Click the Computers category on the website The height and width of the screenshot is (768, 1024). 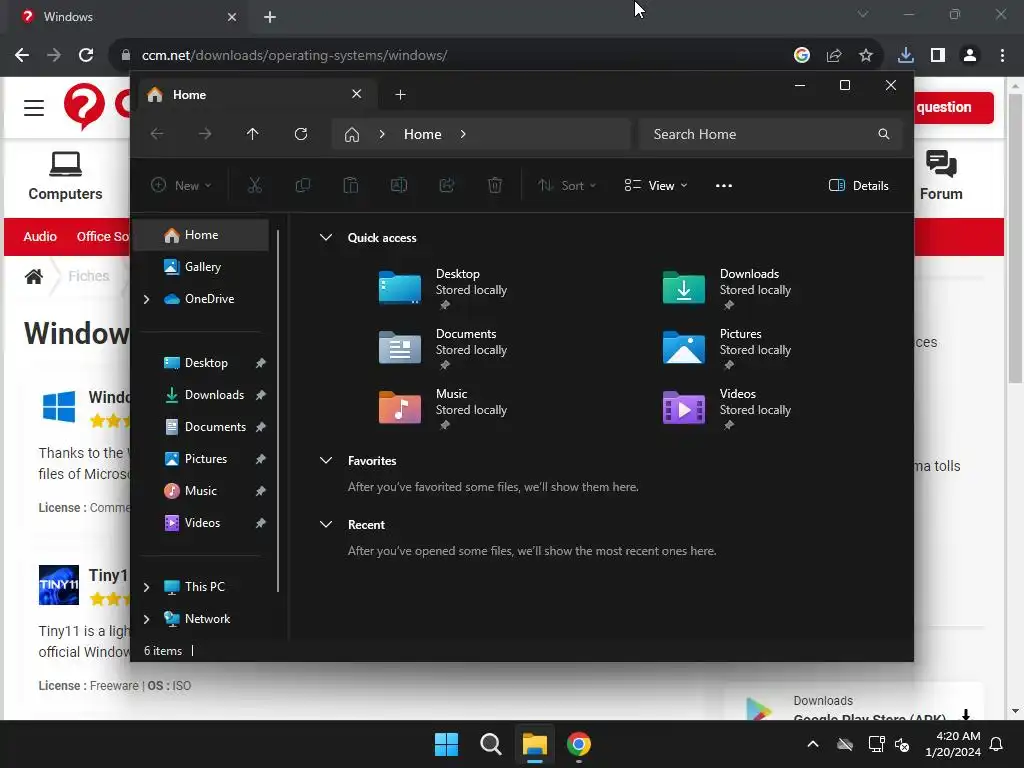(x=65, y=175)
